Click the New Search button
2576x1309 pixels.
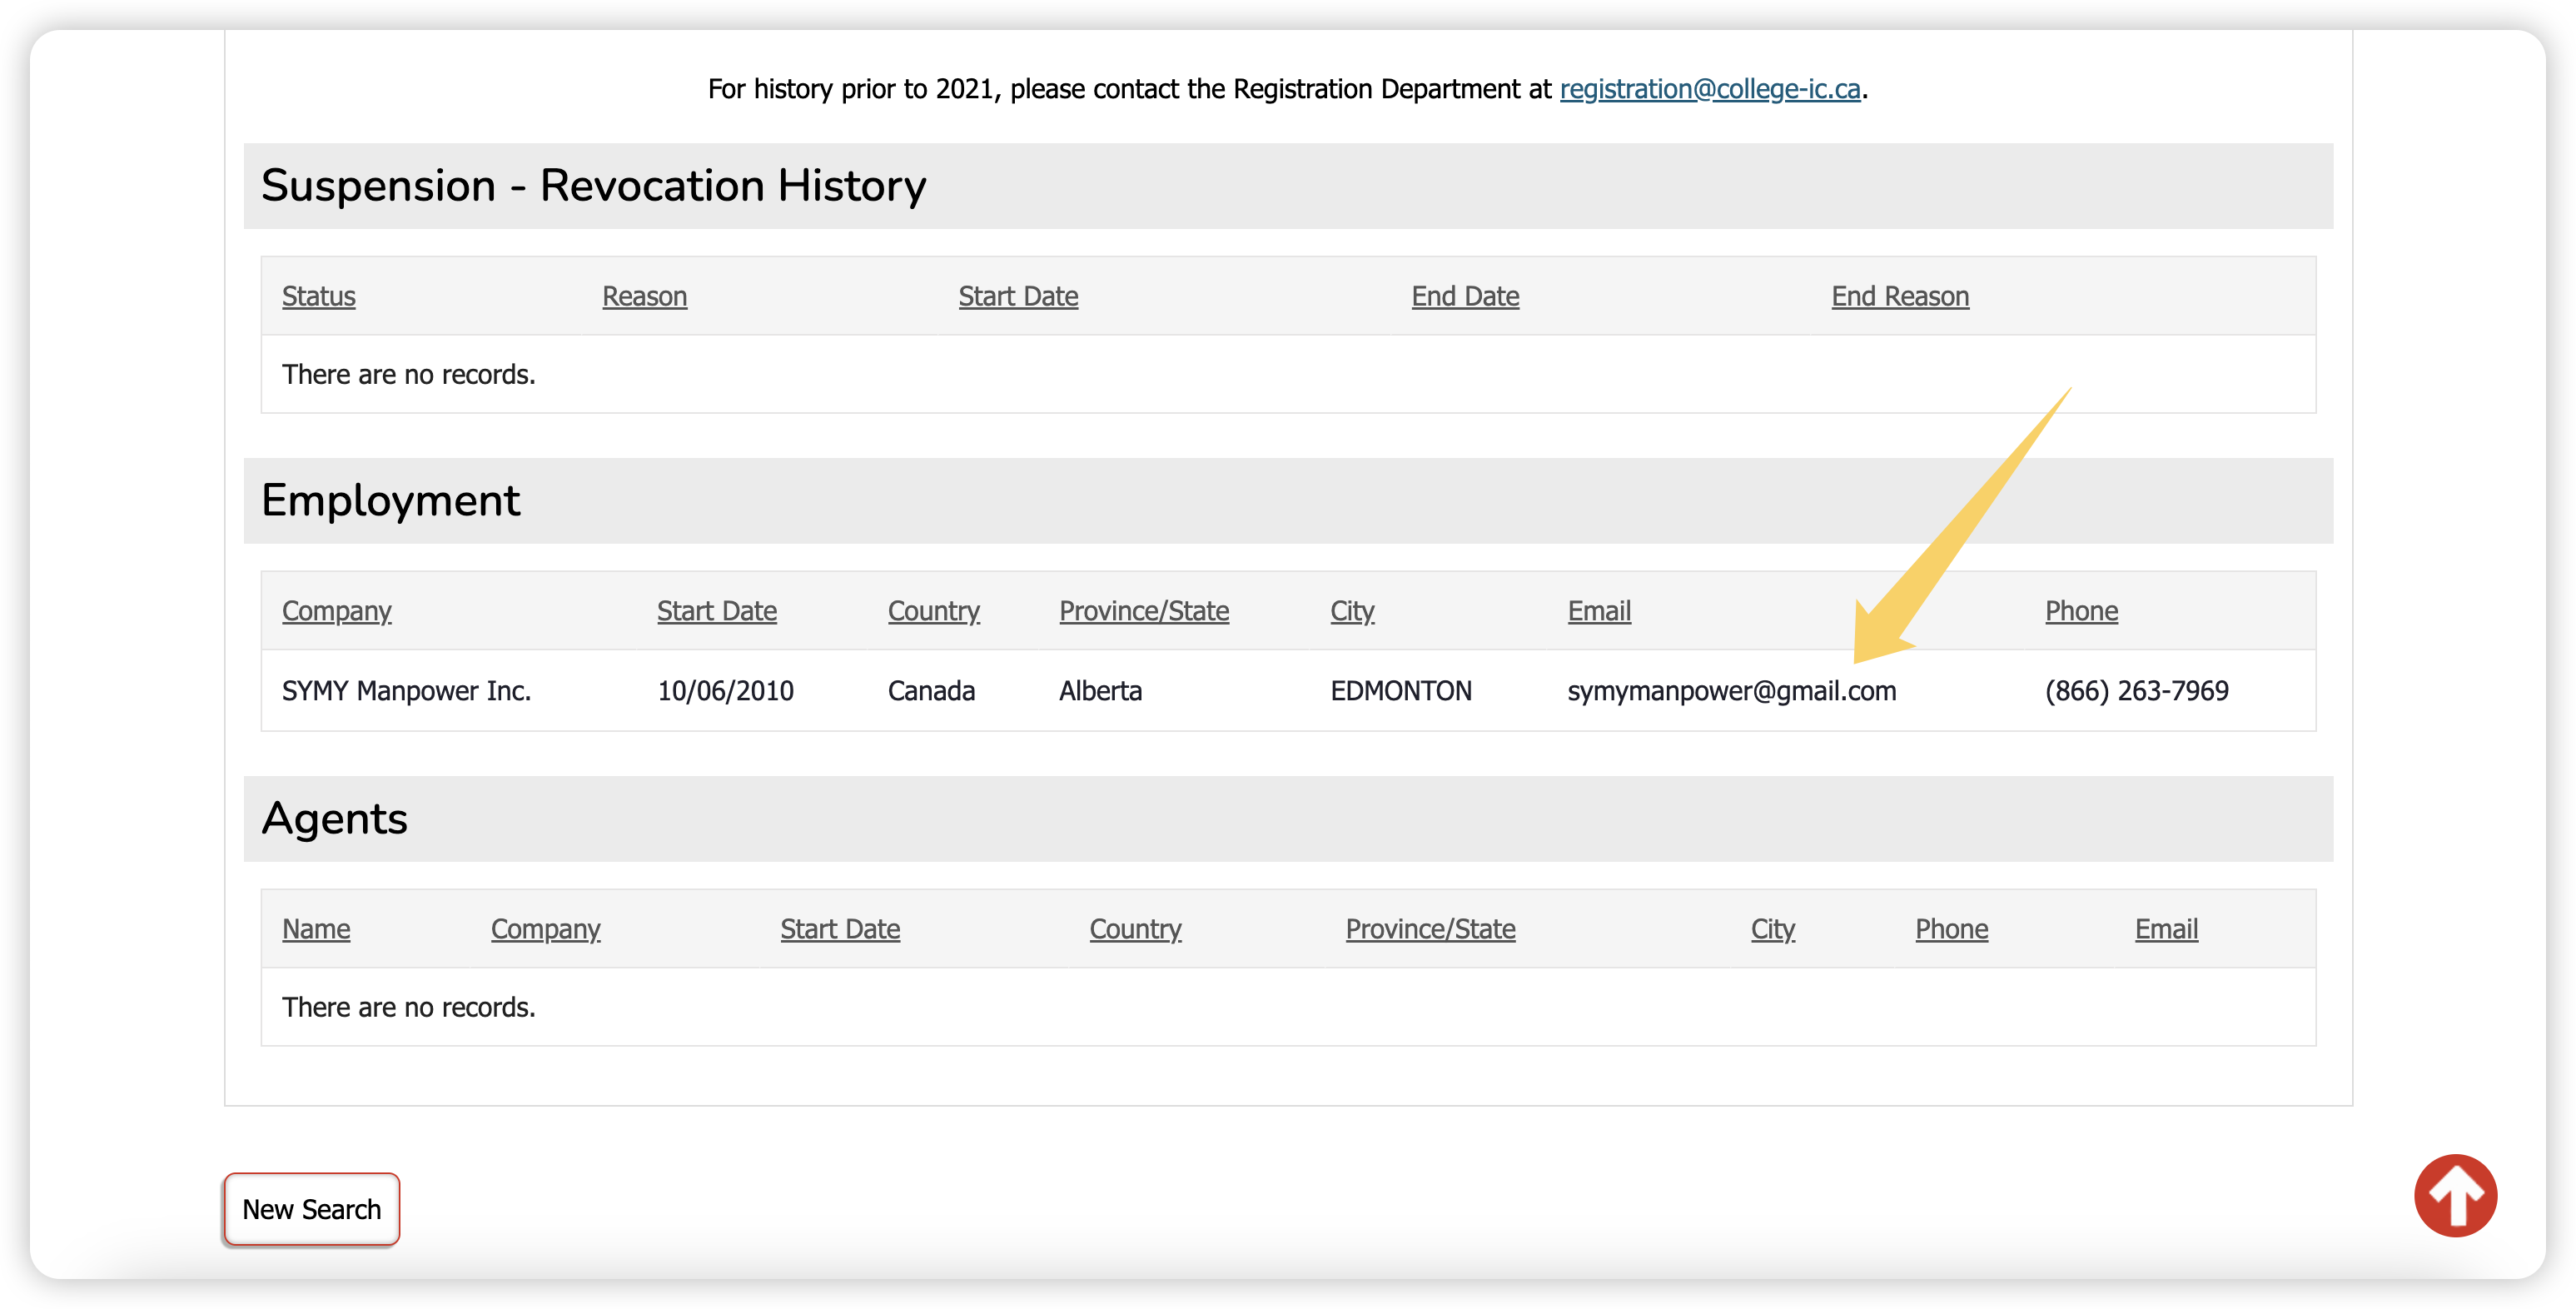point(311,1209)
